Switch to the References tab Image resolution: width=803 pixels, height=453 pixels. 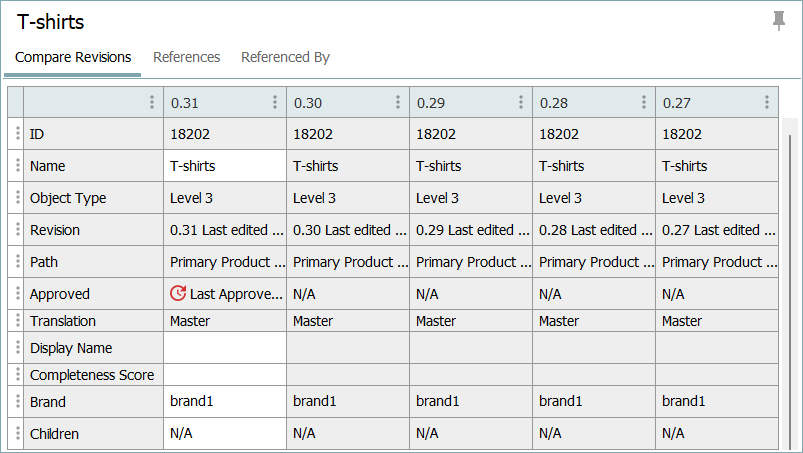[186, 57]
